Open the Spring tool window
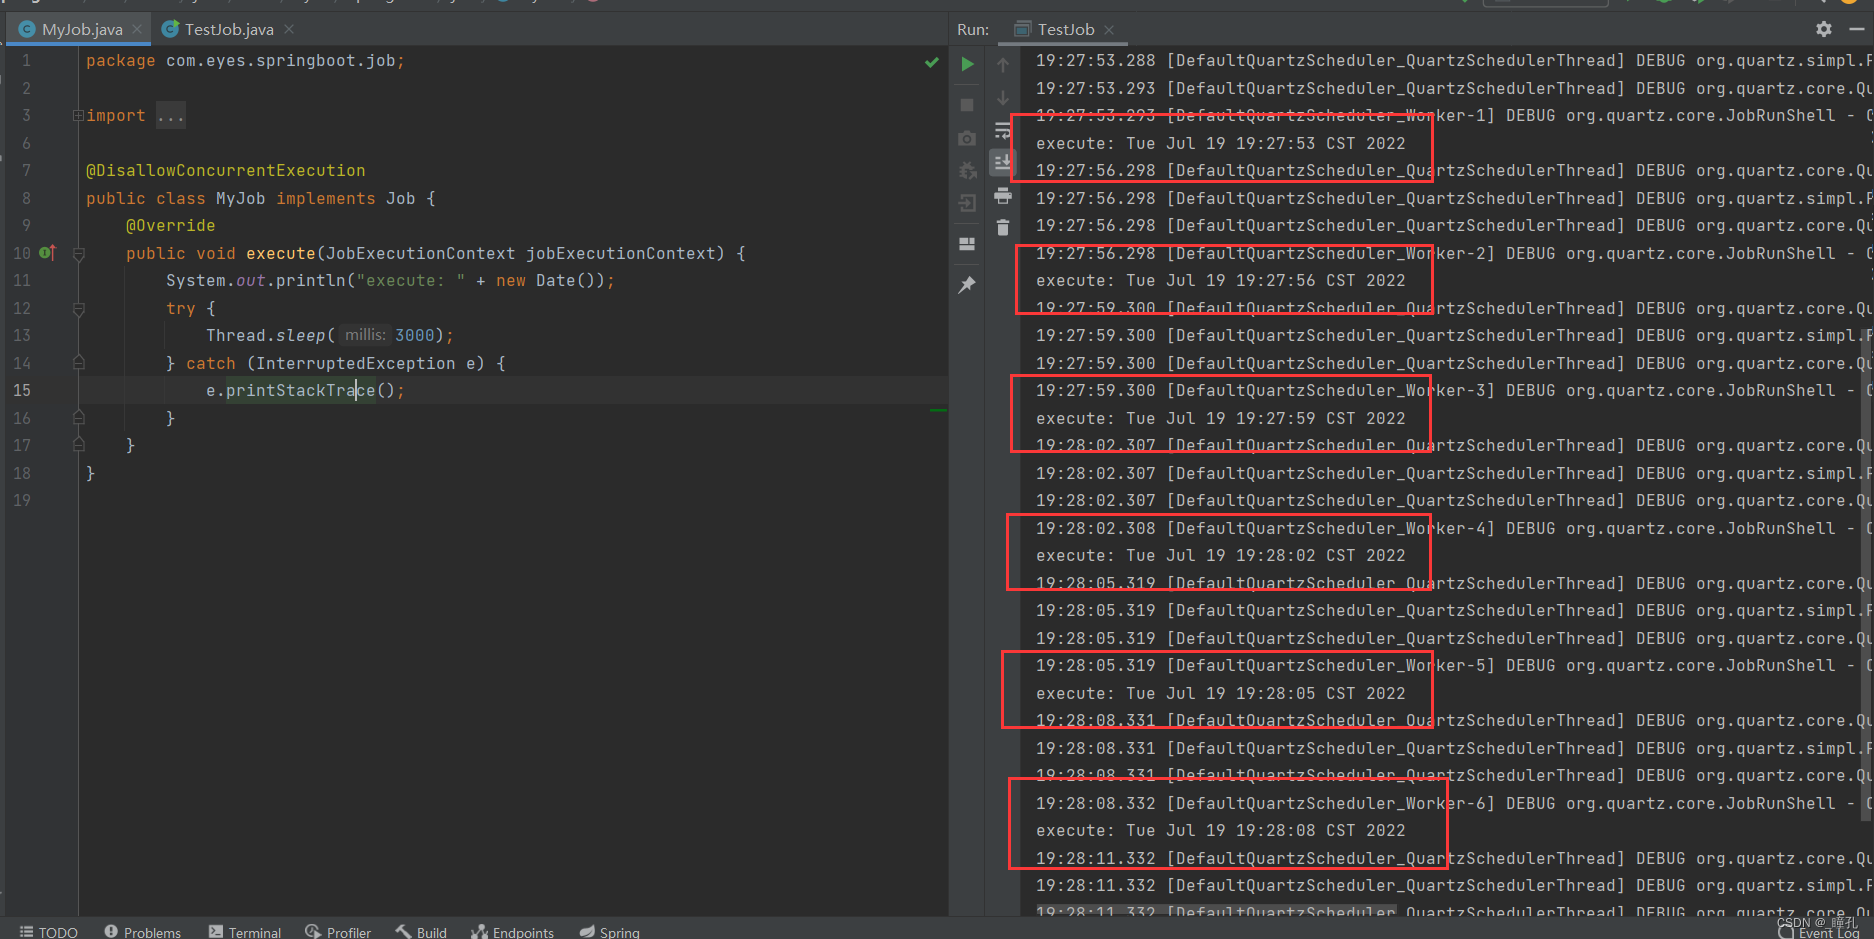Image resolution: width=1874 pixels, height=939 pixels. [610, 931]
